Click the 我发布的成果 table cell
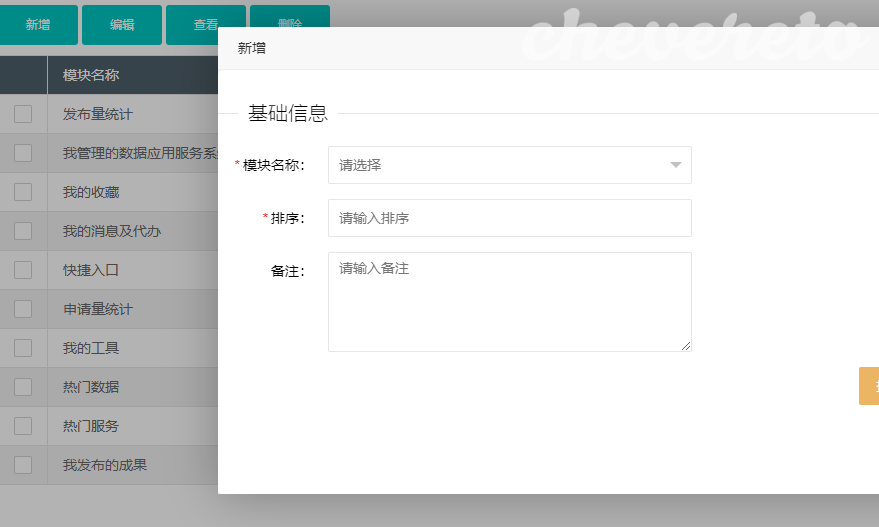 click(x=133, y=465)
